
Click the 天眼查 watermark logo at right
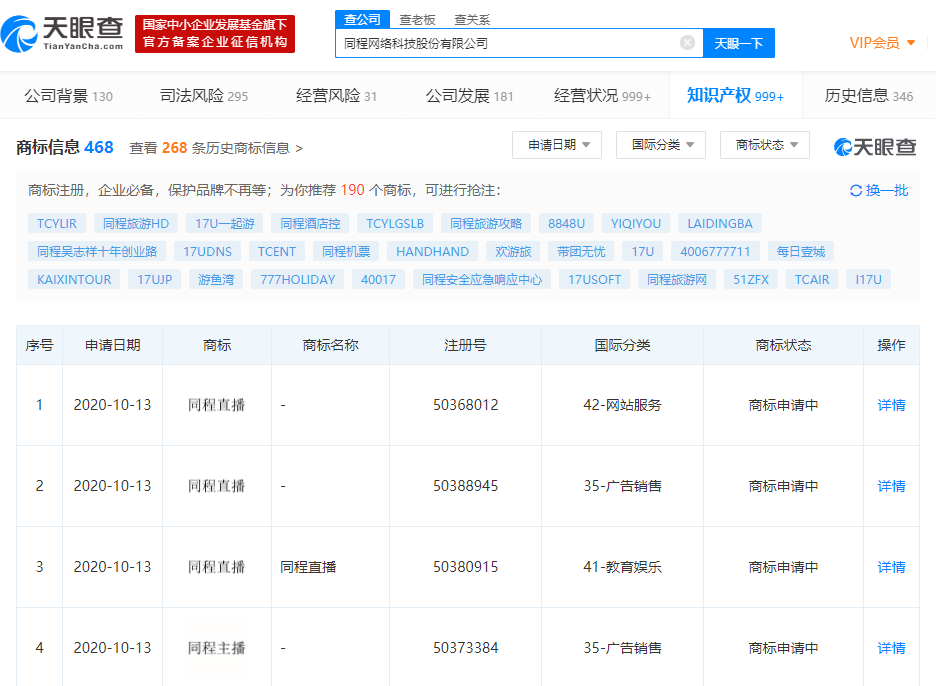tap(875, 147)
